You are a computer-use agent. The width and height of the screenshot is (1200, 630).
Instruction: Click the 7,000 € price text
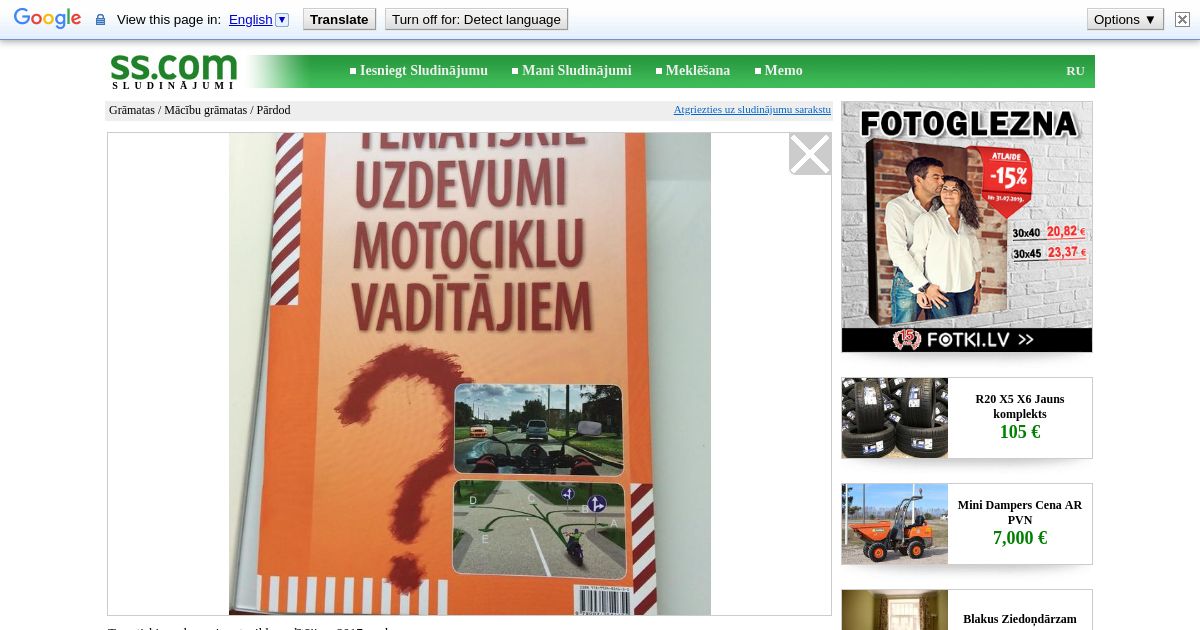coord(1020,538)
